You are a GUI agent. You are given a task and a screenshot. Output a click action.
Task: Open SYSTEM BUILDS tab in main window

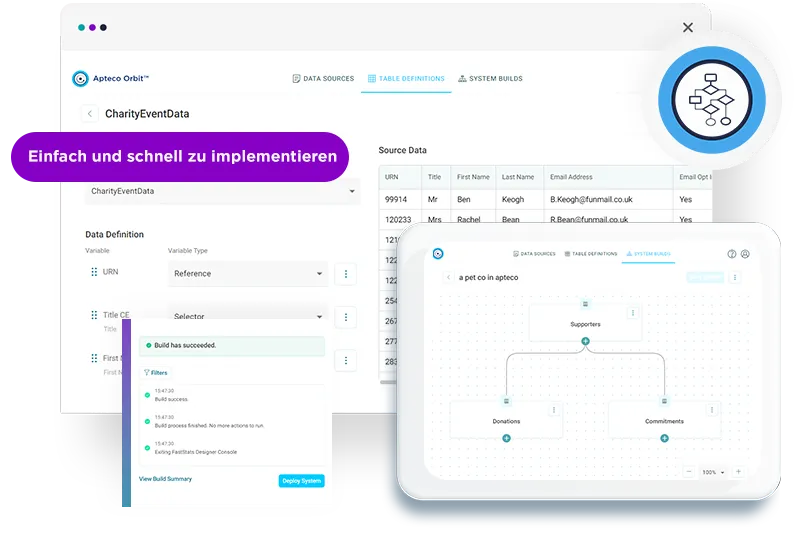point(490,79)
